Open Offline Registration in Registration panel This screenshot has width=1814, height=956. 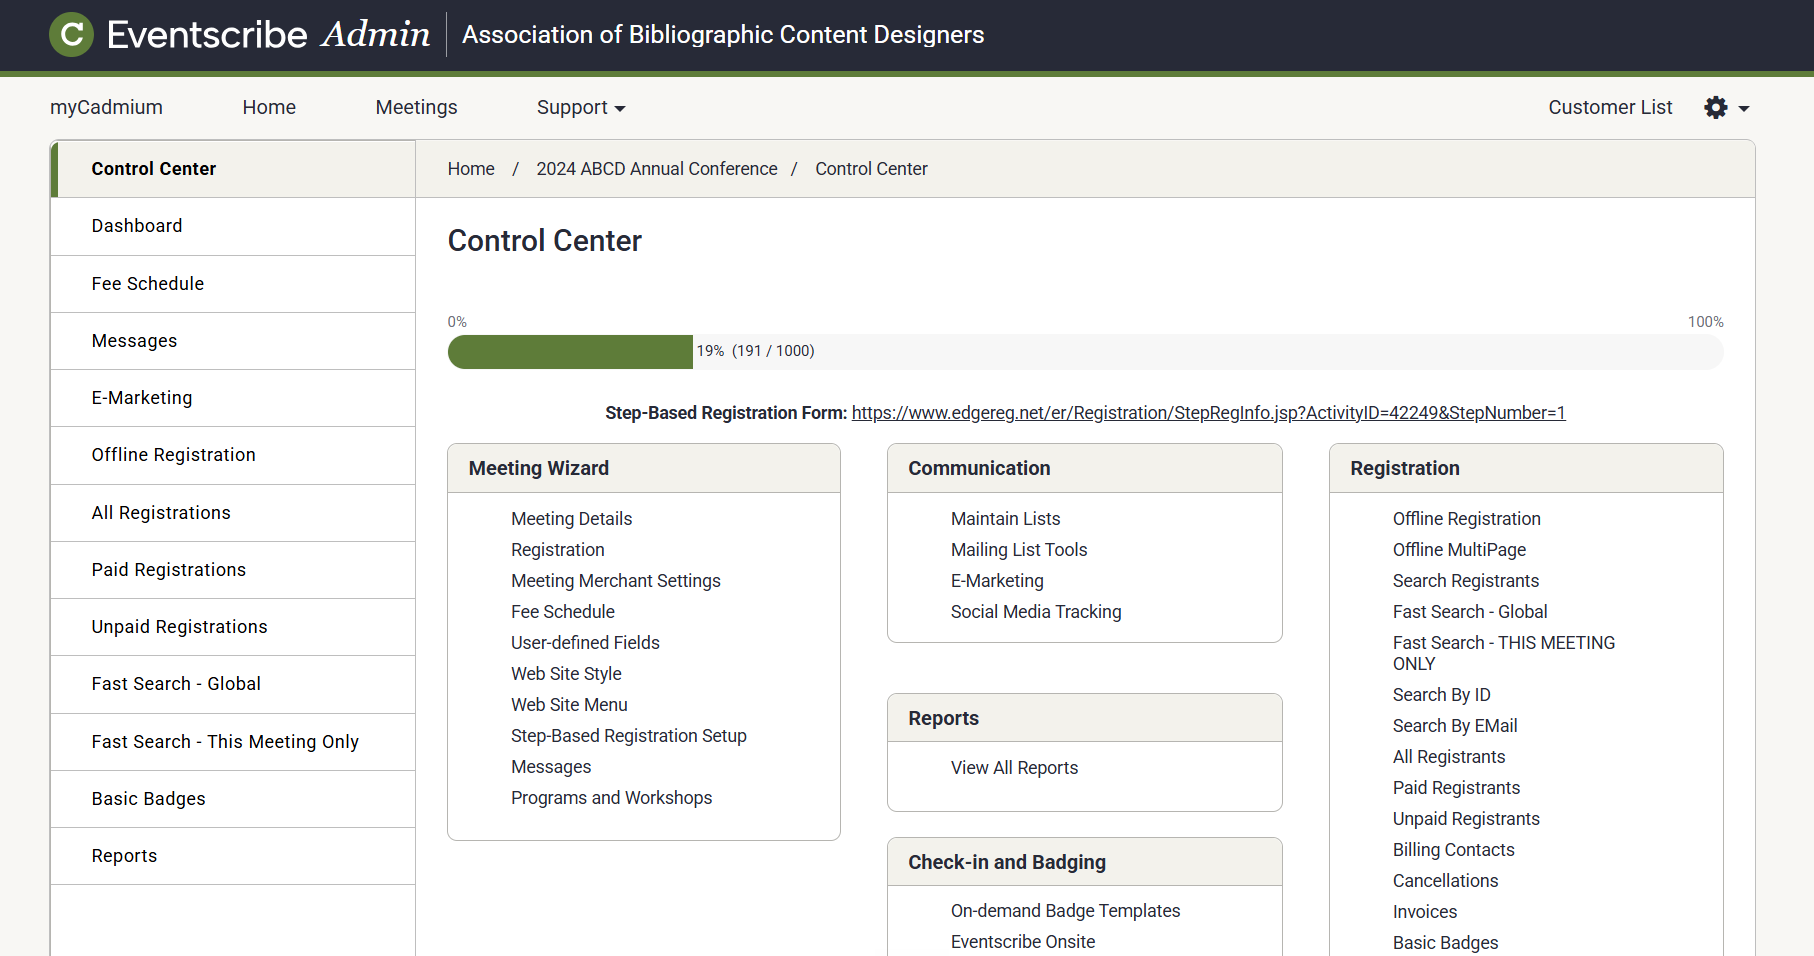click(x=1467, y=519)
